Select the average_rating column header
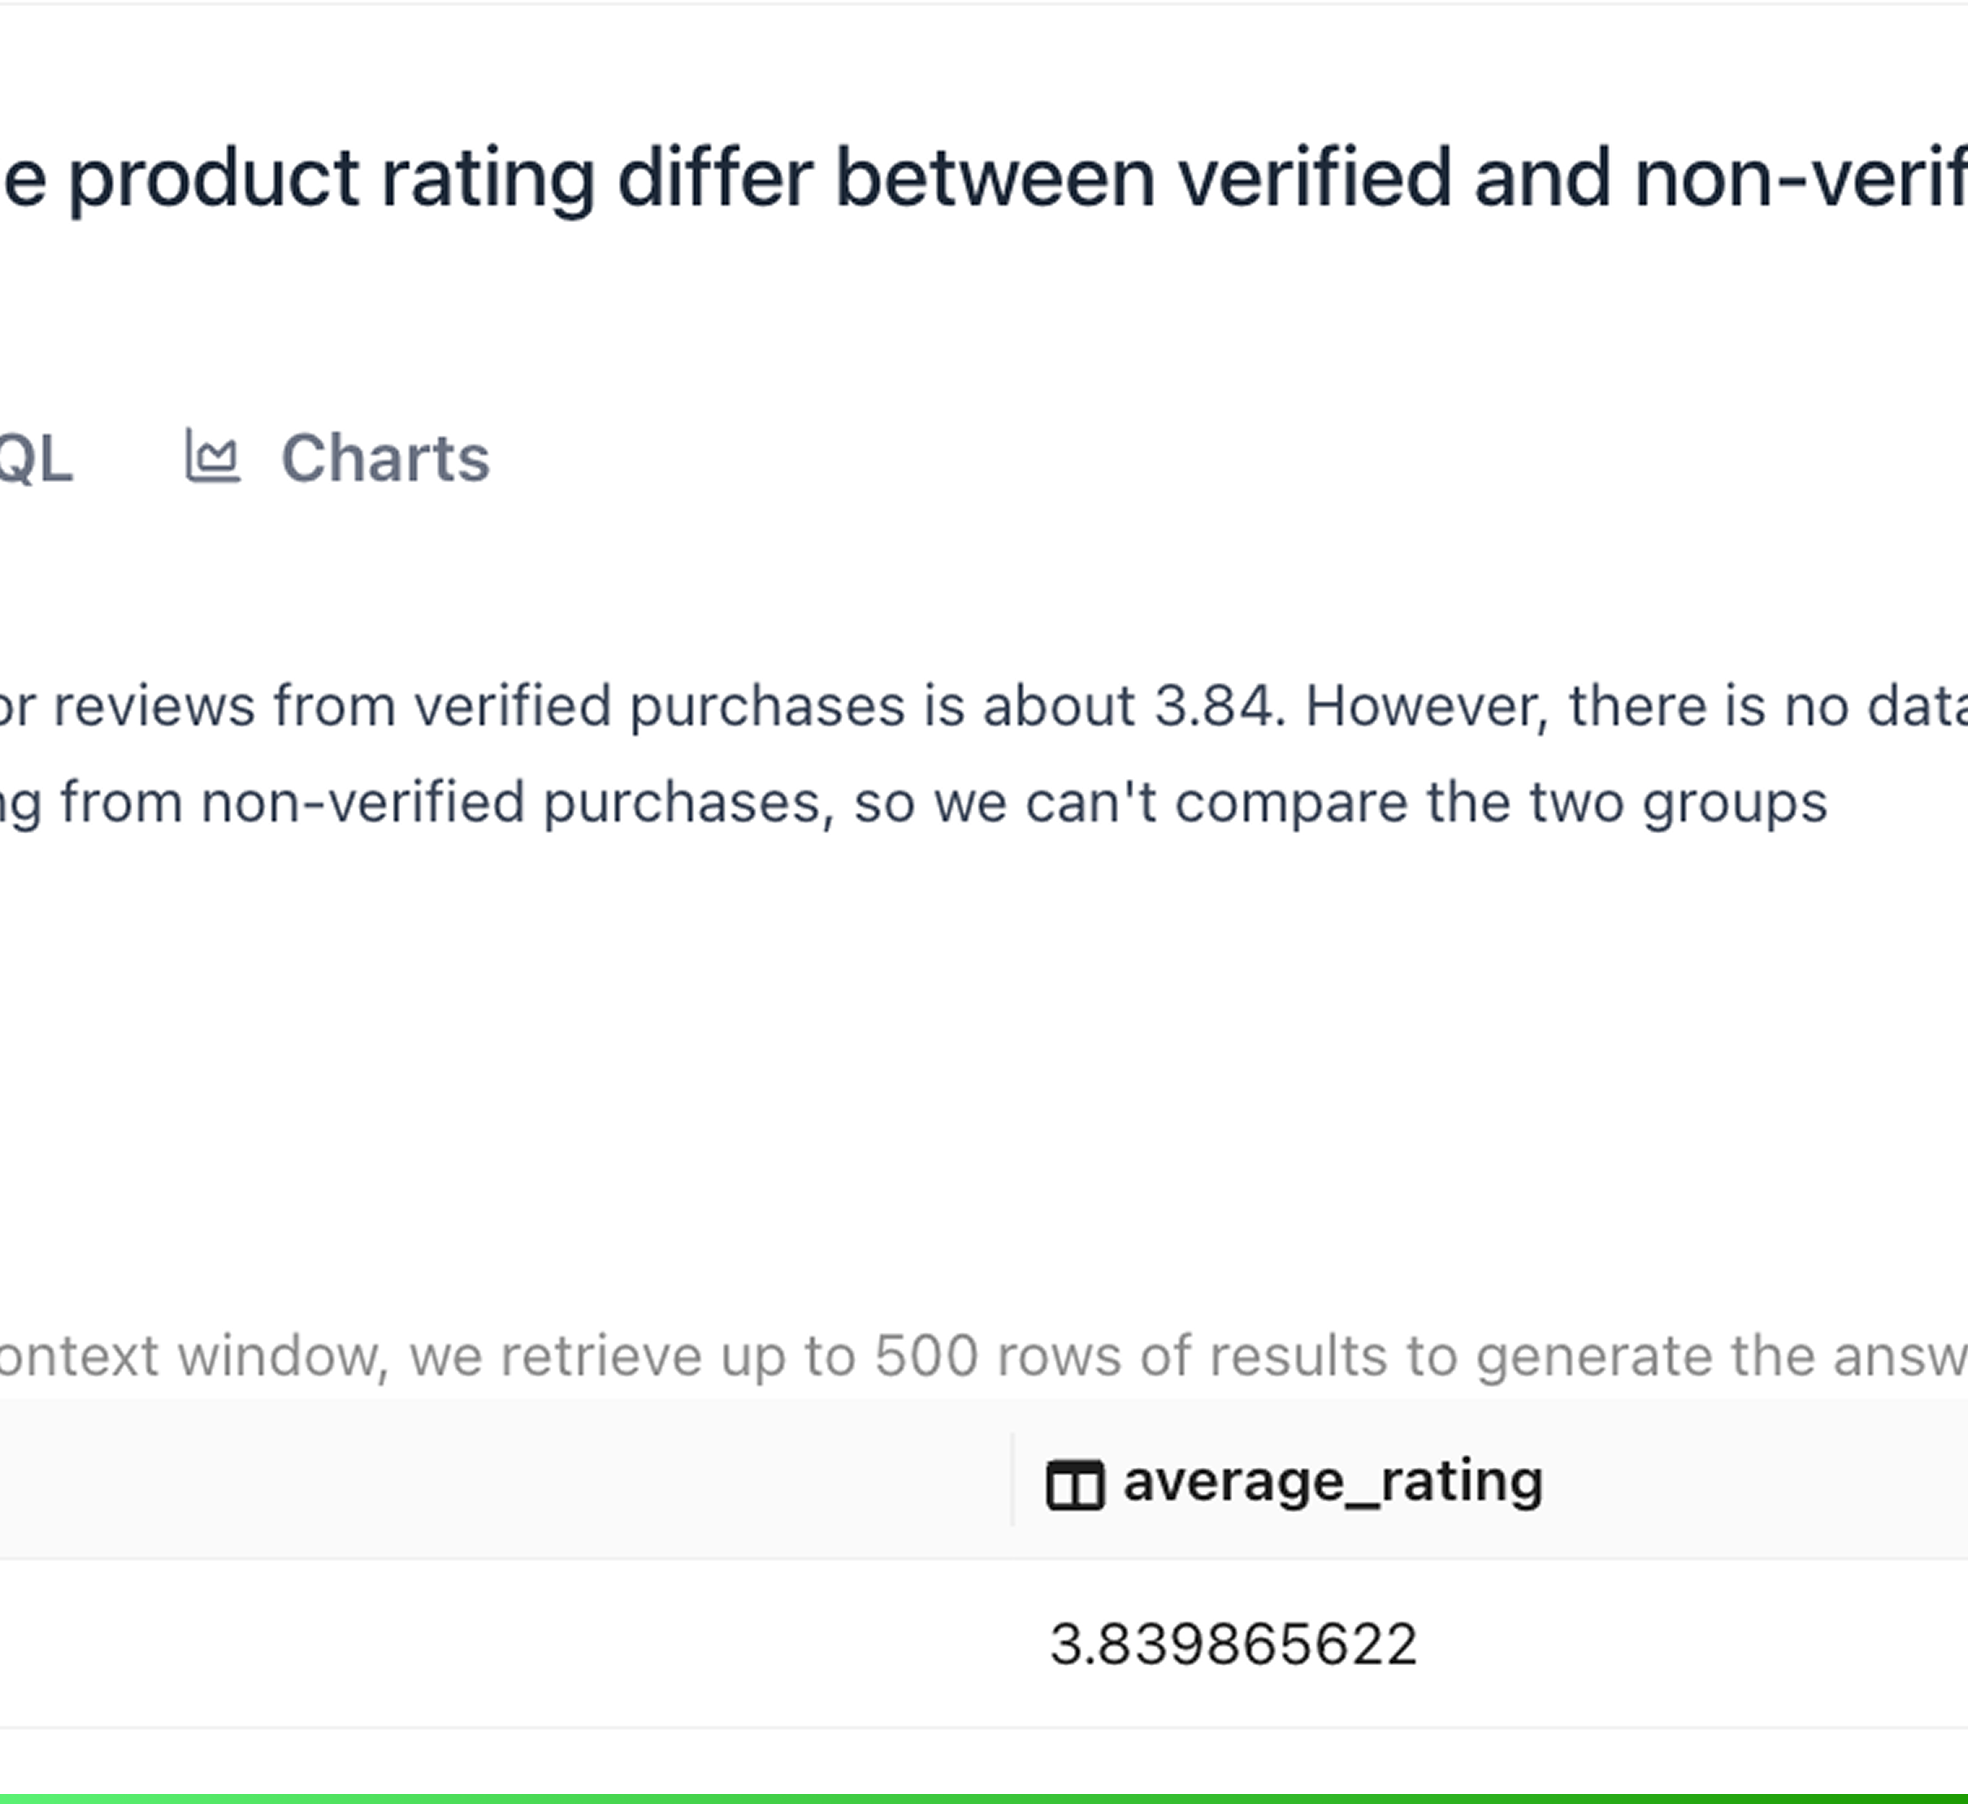This screenshot has height=1804, width=1968. (x=1332, y=1482)
